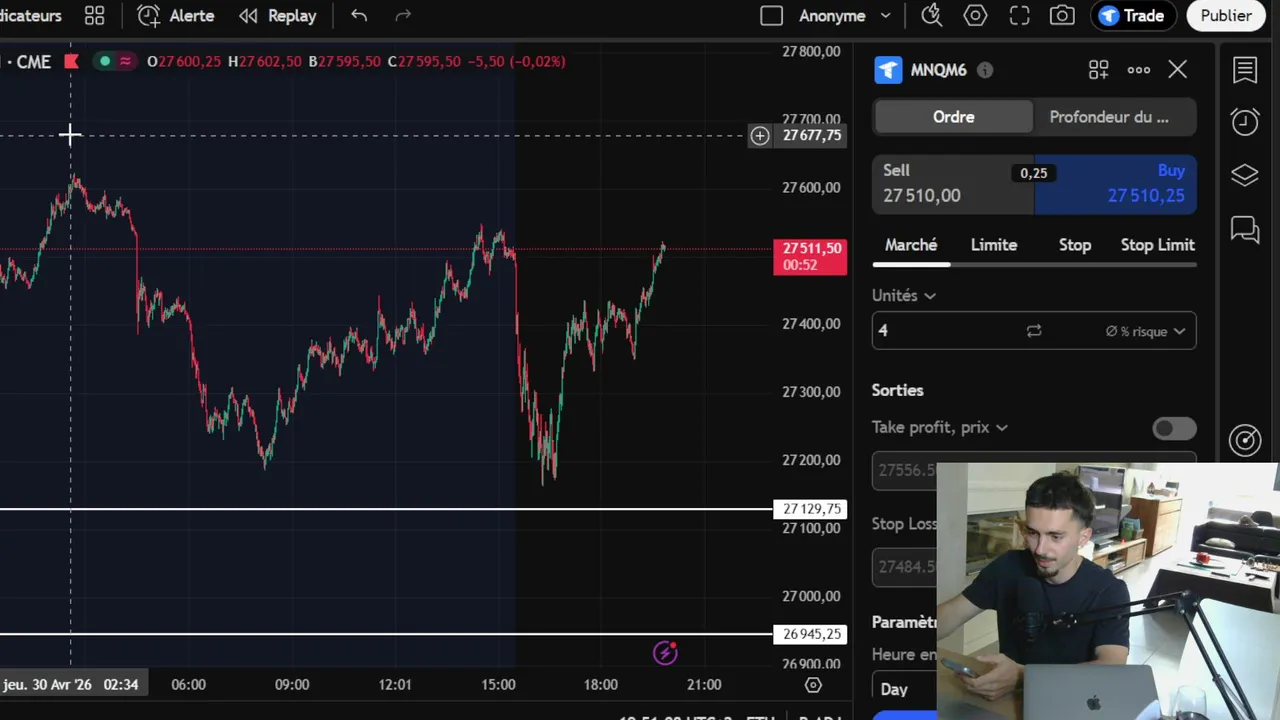
Task: Open the indicator templates grid icon
Action: pyautogui.click(x=94, y=16)
